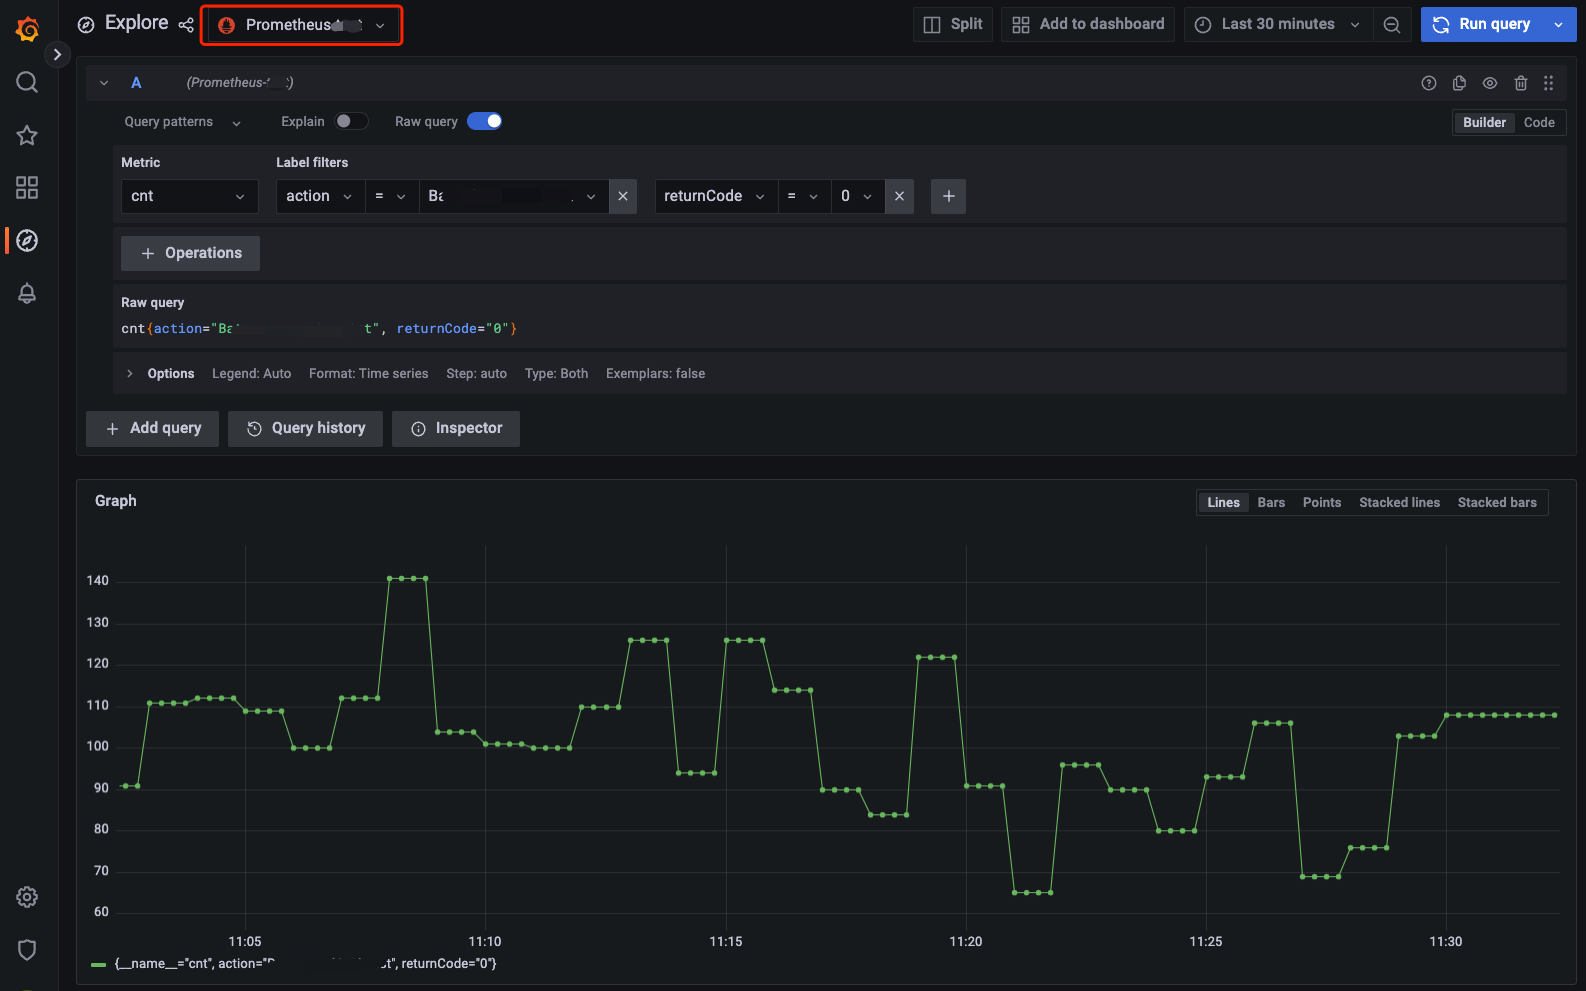
Task: Open the Alerting bell icon in sidebar
Action: [x=27, y=293]
